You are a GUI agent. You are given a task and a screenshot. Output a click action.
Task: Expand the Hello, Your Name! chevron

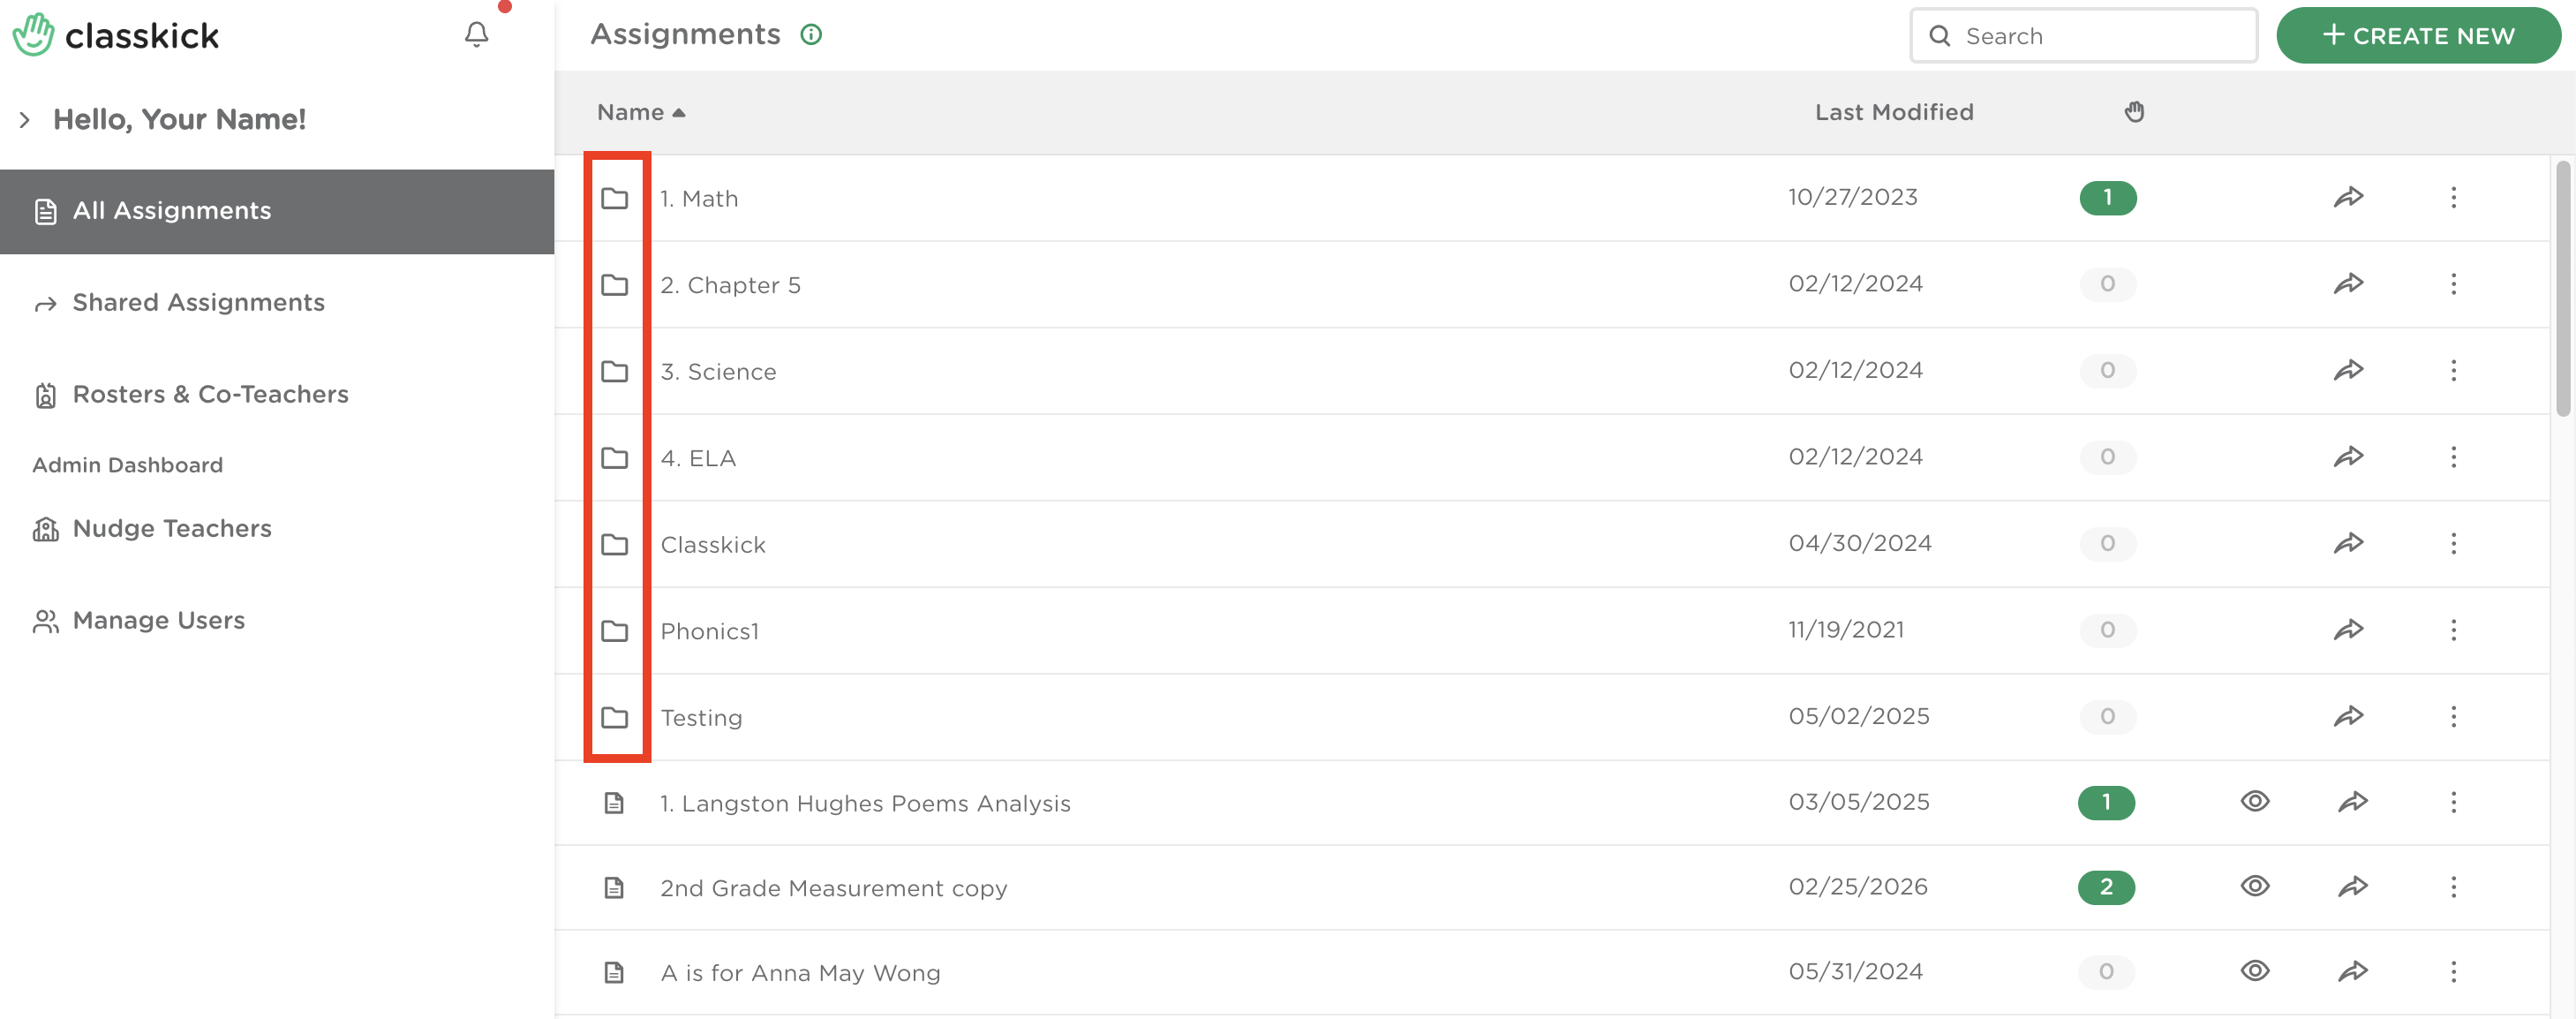25,120
